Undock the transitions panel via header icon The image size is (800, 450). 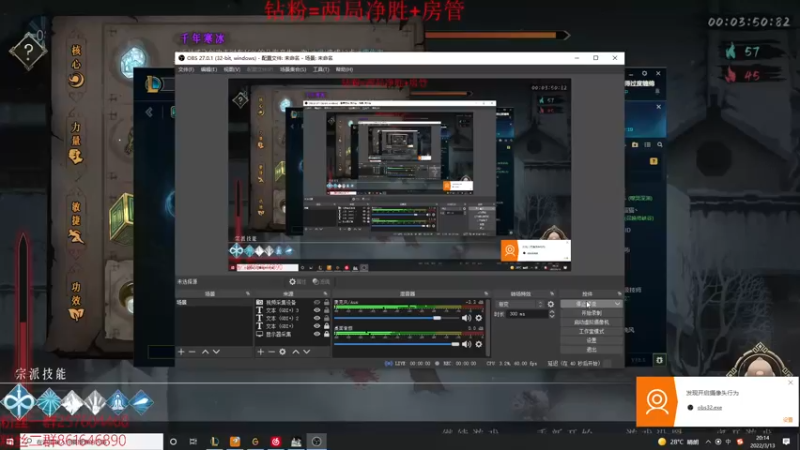tap(552, 294)
